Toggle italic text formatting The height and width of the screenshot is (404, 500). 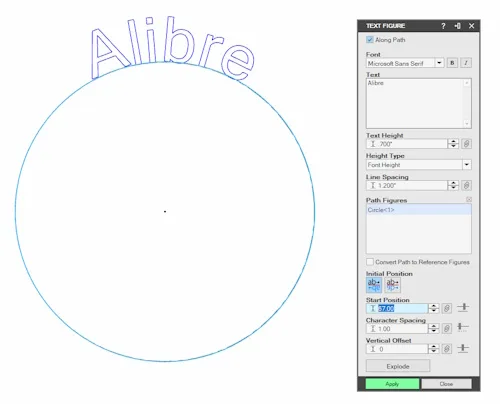pyautogui.click(x=466, y=63)
